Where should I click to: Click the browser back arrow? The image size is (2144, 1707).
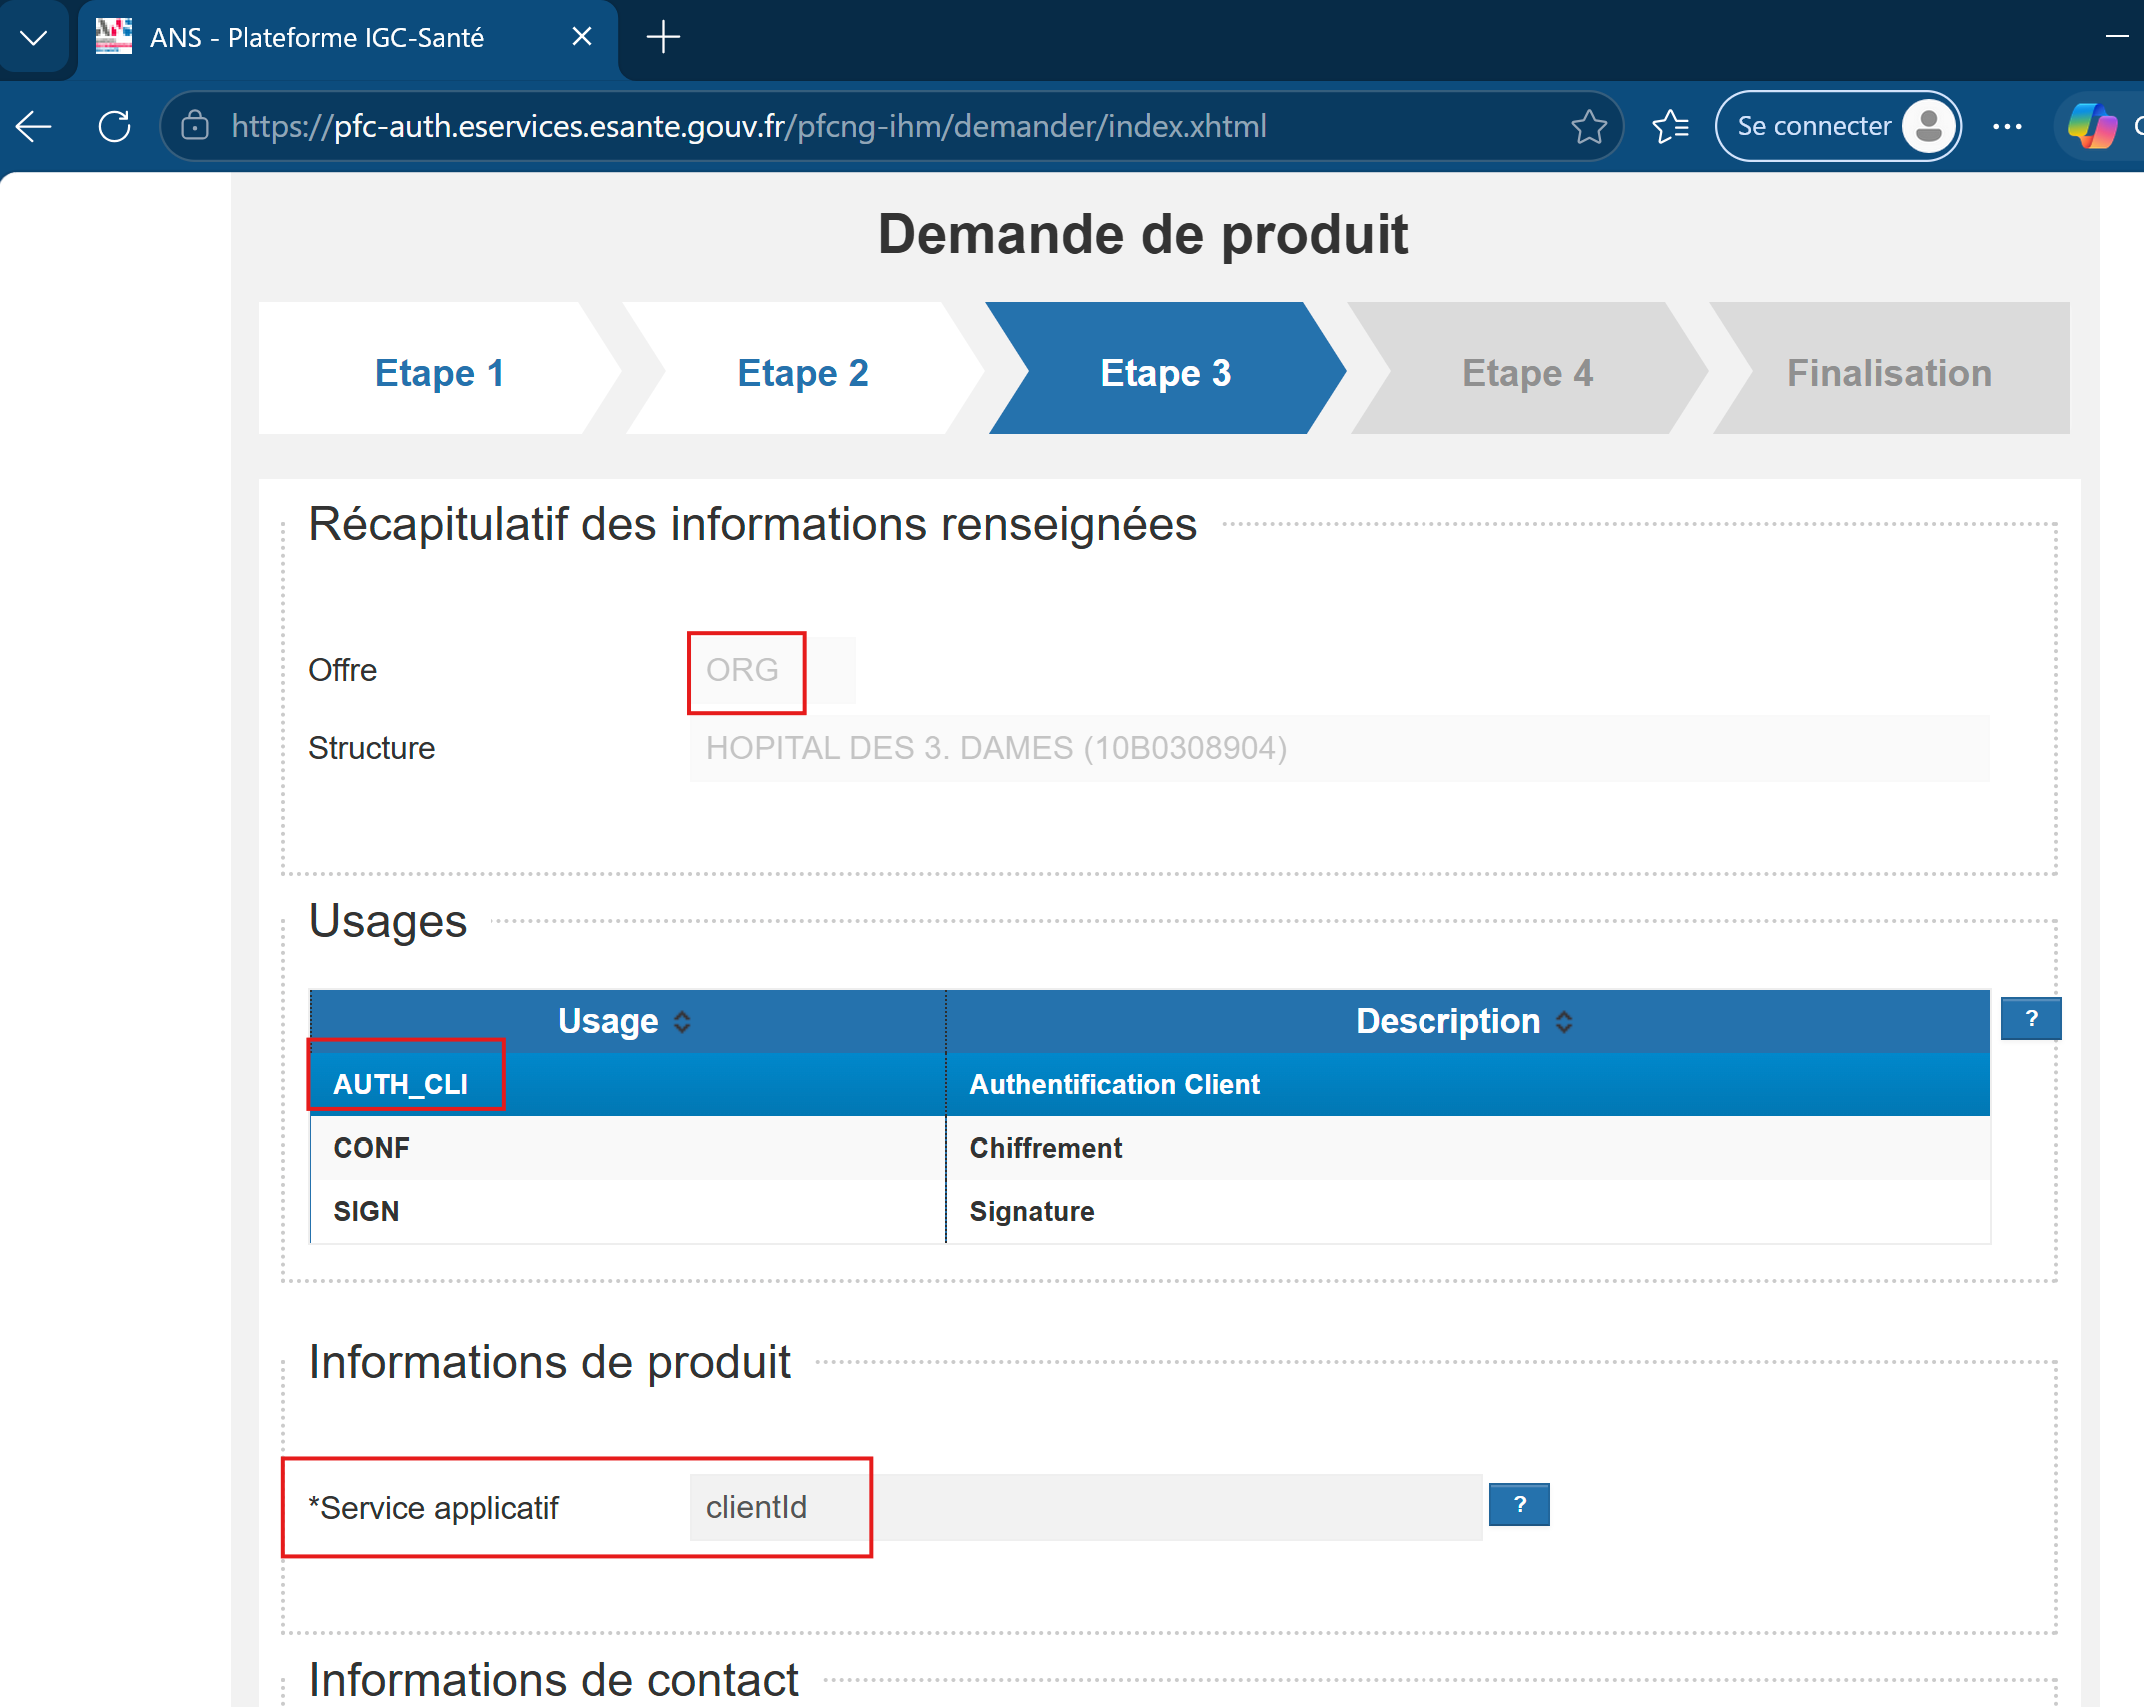point(34,126)
